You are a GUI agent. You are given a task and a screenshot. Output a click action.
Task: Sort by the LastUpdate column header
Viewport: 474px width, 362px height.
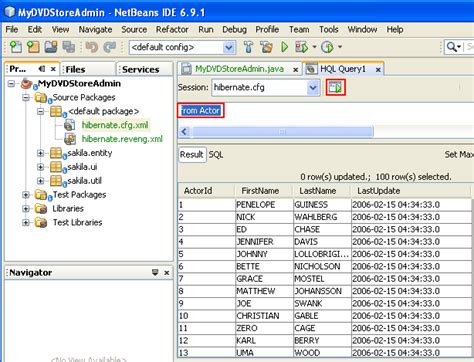410,191
